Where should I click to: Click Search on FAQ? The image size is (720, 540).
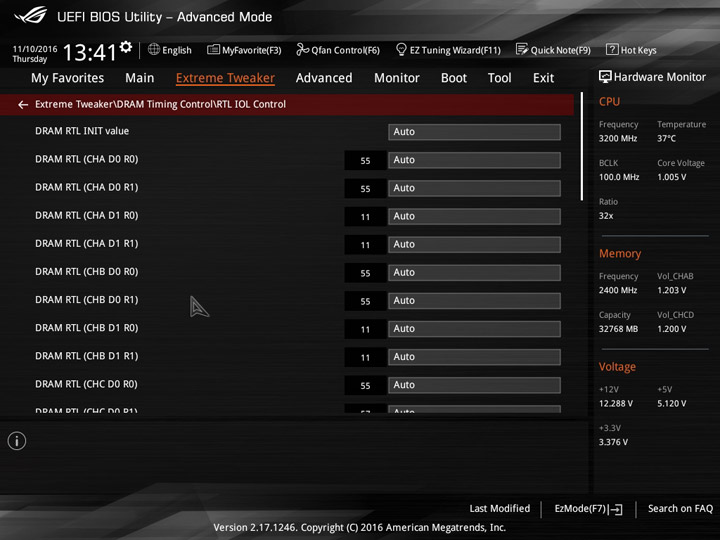click(x=680, y=508)
